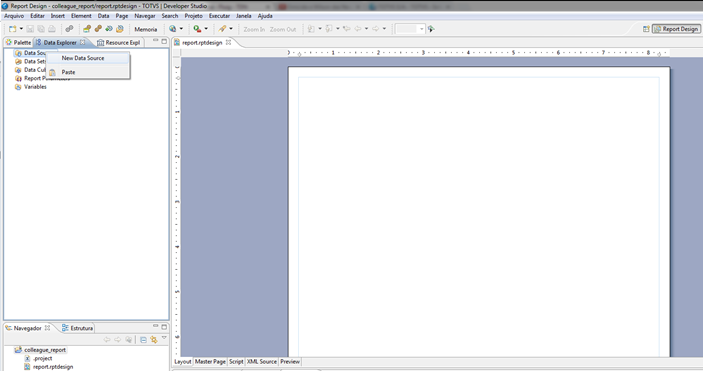Click the globe web browser toolbar icon
703x371 pixels.
tap(173, 29)
